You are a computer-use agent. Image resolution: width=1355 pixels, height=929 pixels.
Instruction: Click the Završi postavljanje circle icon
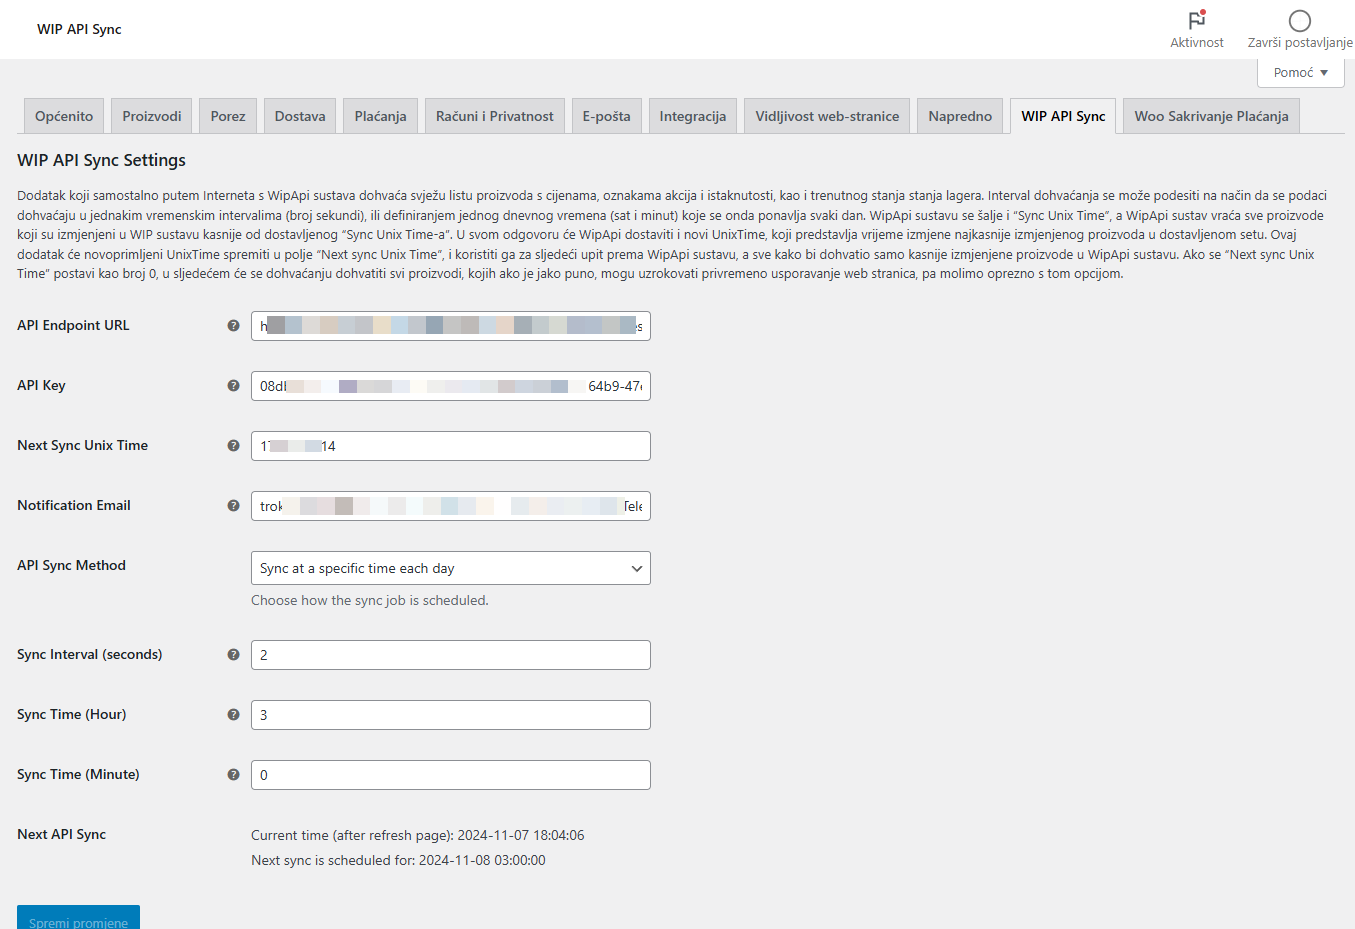(1299, 21)
